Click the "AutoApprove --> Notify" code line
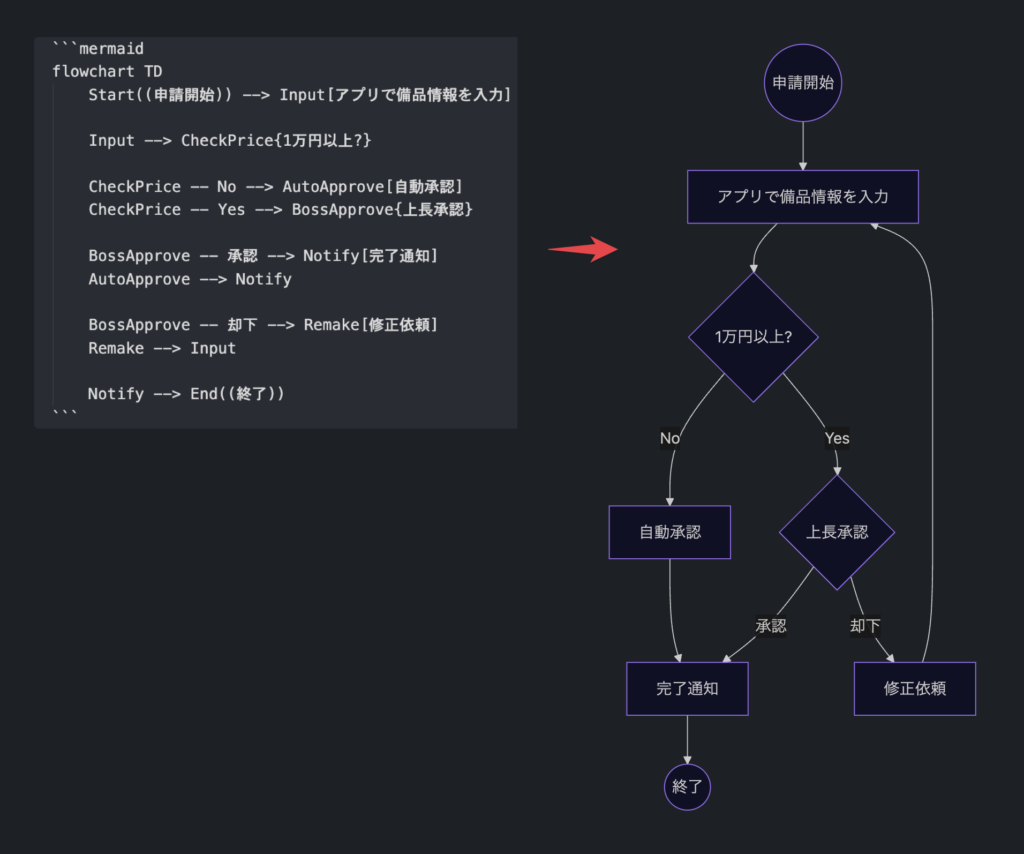Image resolution: width=1024 pixels, height=854 pixels. [190, 279]
